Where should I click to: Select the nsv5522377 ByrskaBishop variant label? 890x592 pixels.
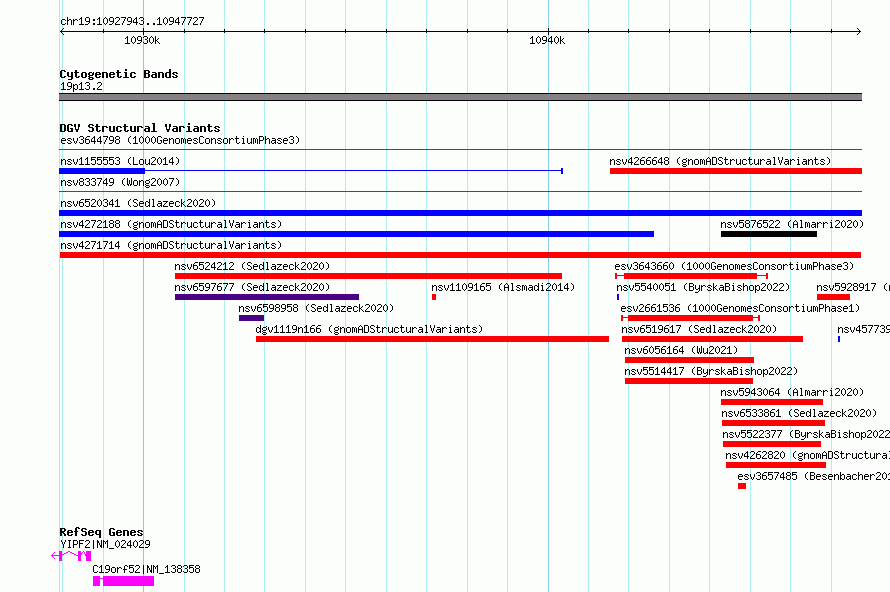(806, 434)
